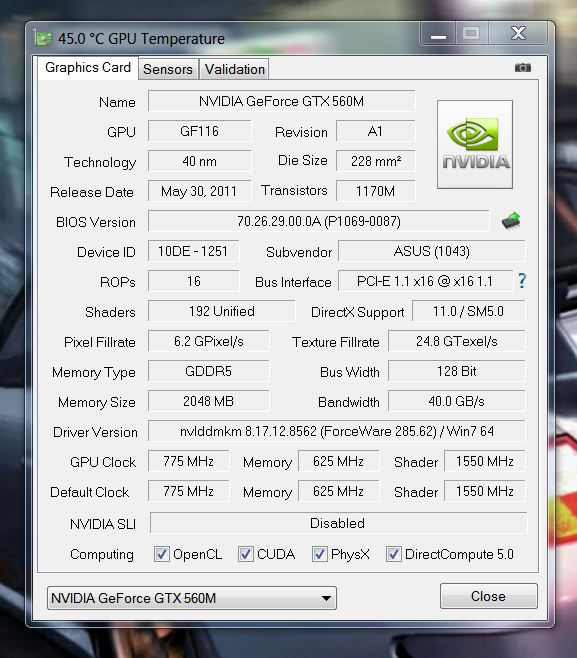Switch to the Sensors tab
577x658 pixels.
168,69
